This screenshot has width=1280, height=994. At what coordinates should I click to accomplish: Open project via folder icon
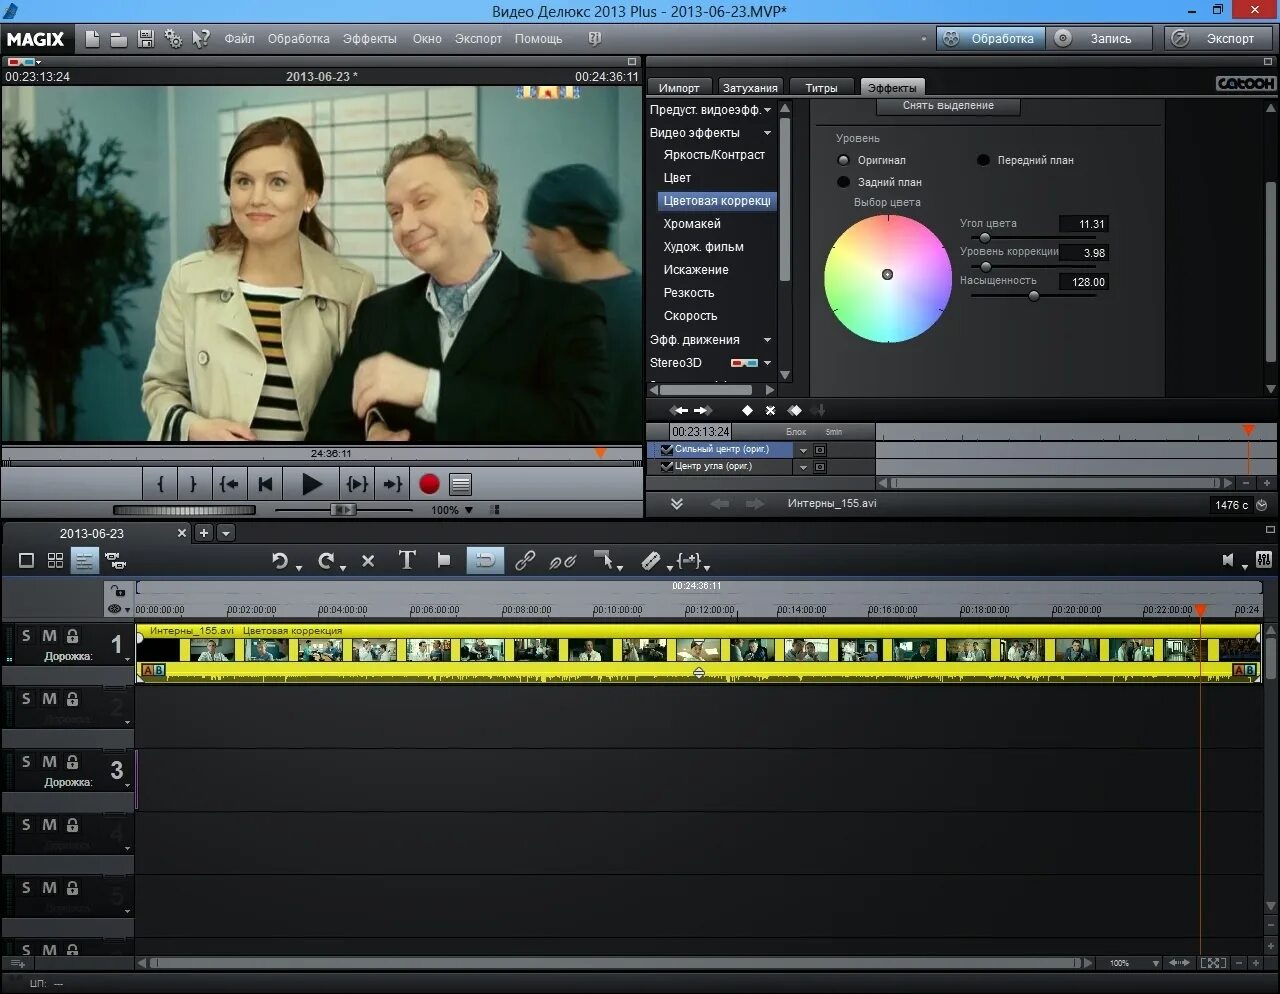click(x=119, y=39)
